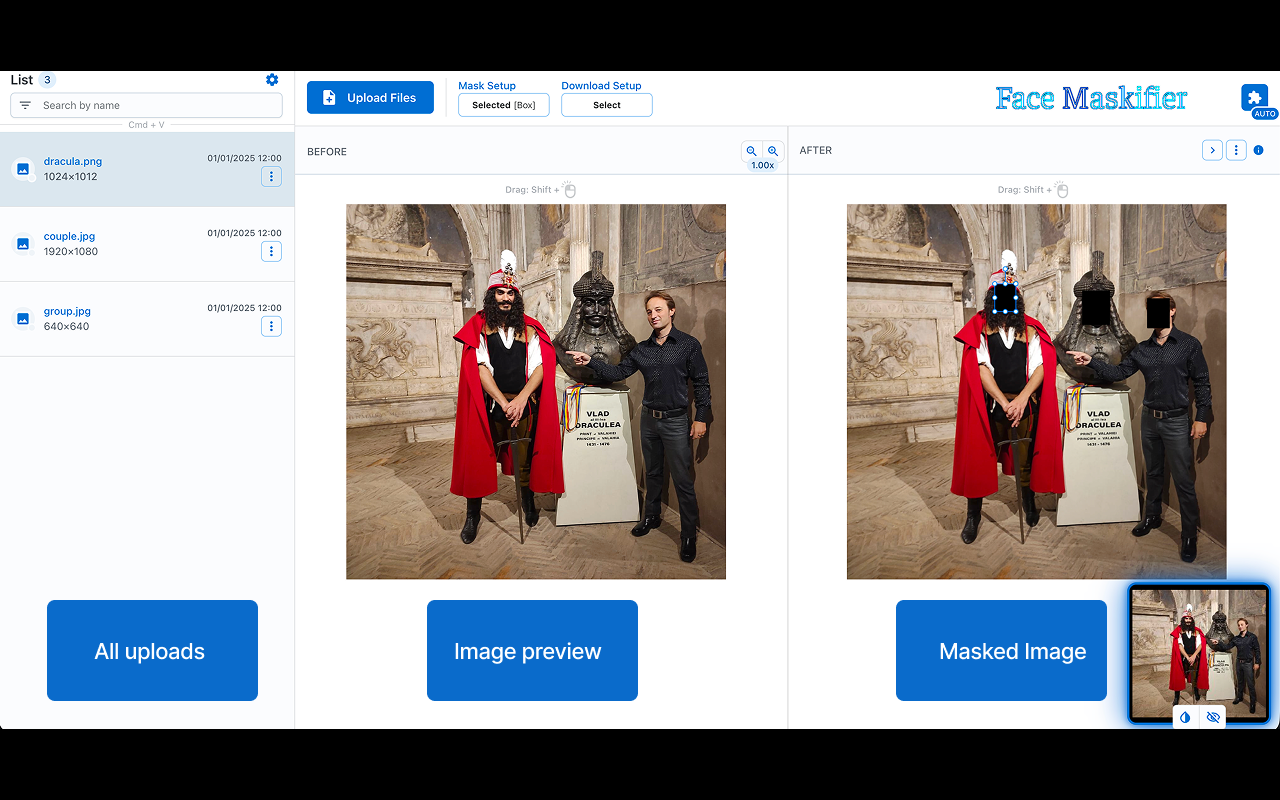
Task: Click the filter icon in search box
Action: point(25,105)
